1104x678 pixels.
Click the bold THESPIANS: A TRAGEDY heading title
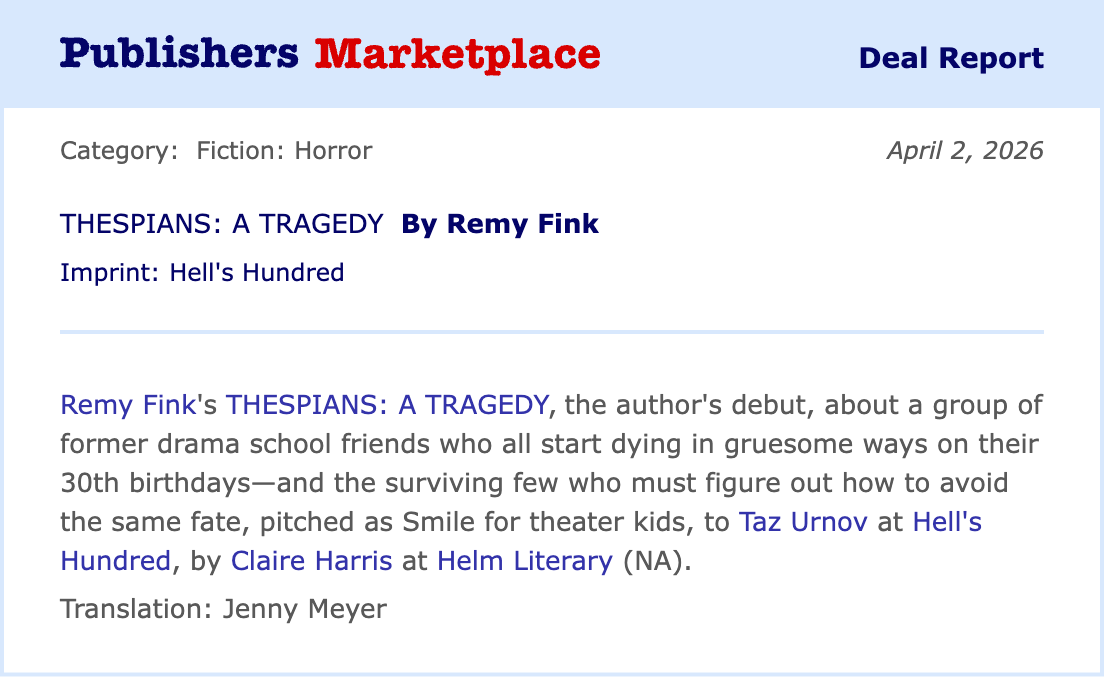tap(221, 224)
